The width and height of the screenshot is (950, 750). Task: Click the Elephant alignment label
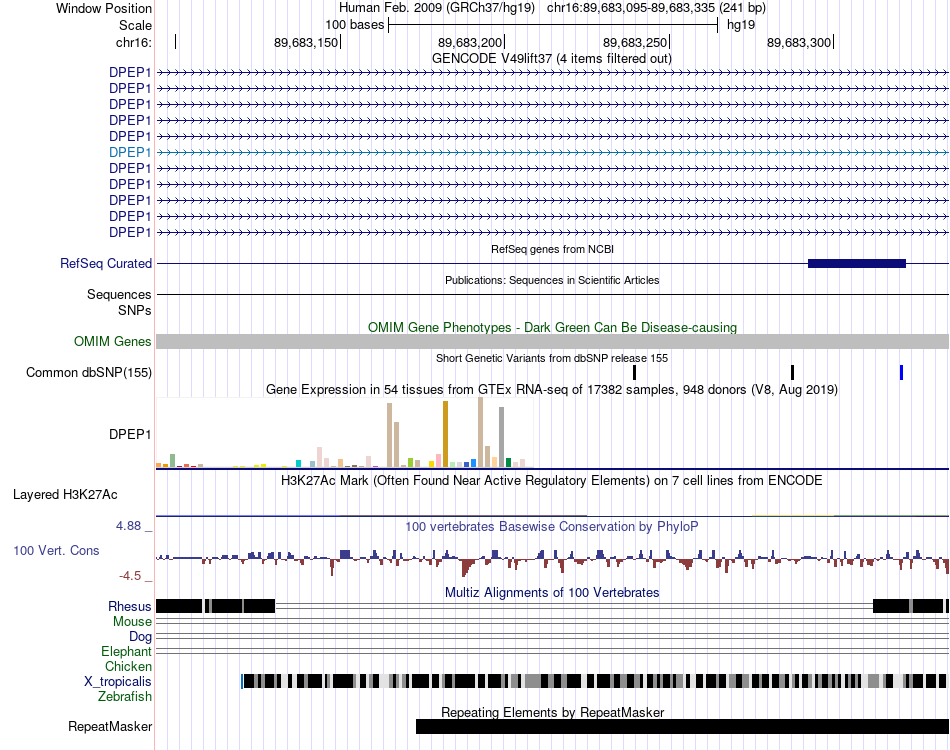(x=126, y=652)
